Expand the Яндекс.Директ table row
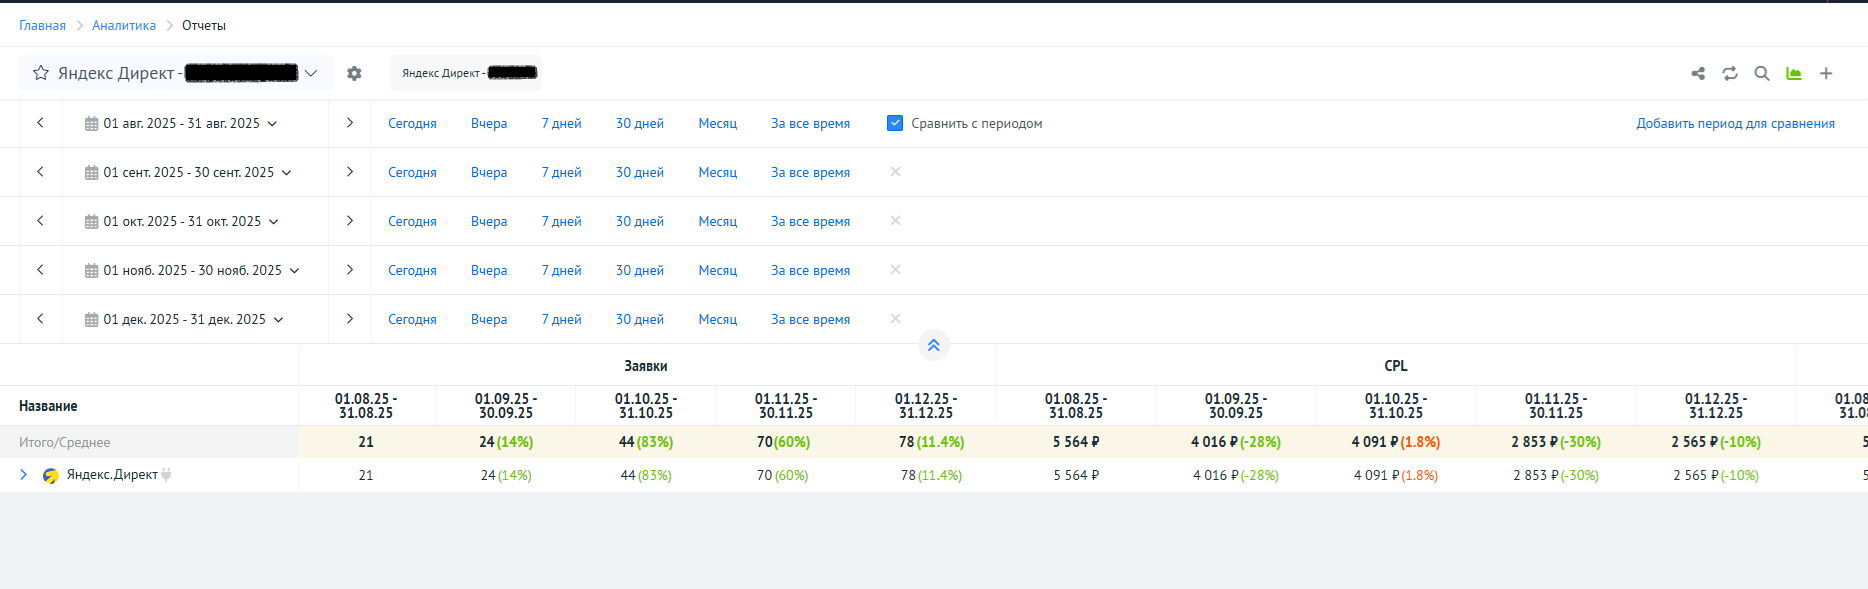 [23, 475]
